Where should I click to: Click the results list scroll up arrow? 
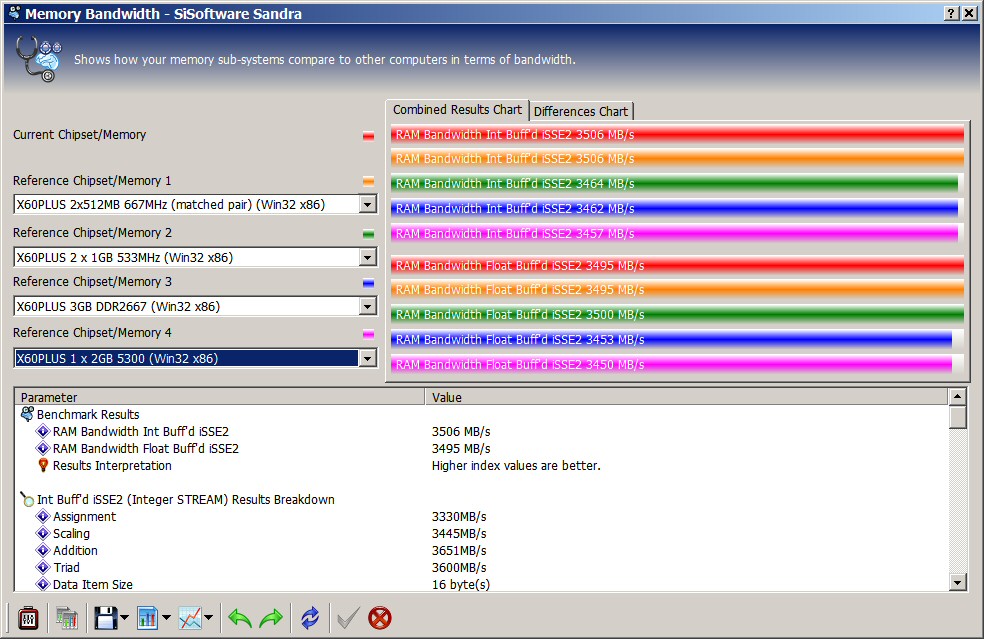[x=957, y=396]
